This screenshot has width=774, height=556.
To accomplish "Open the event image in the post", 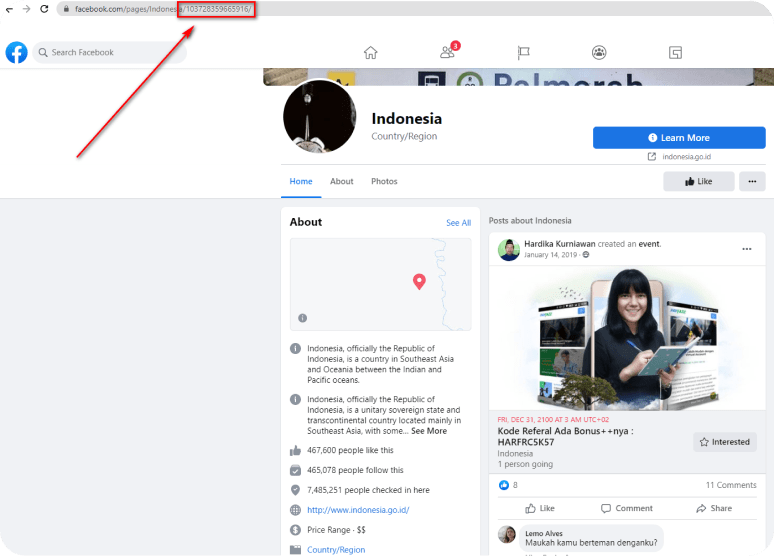I will pyautogui.click(x=627, y=338).
